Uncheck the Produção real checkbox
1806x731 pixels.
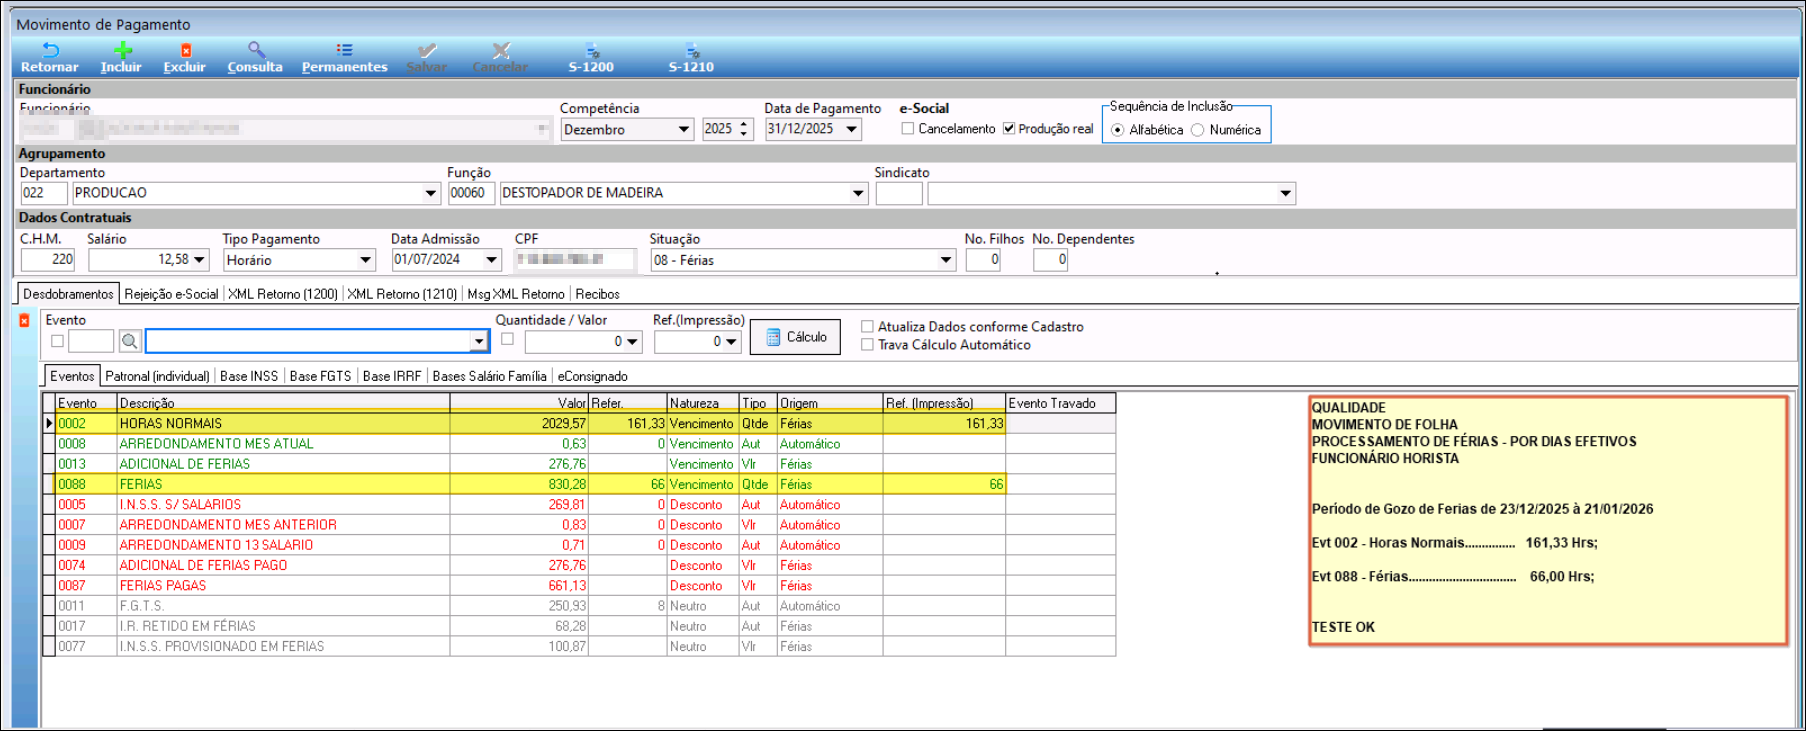(x=1009, y=129)
